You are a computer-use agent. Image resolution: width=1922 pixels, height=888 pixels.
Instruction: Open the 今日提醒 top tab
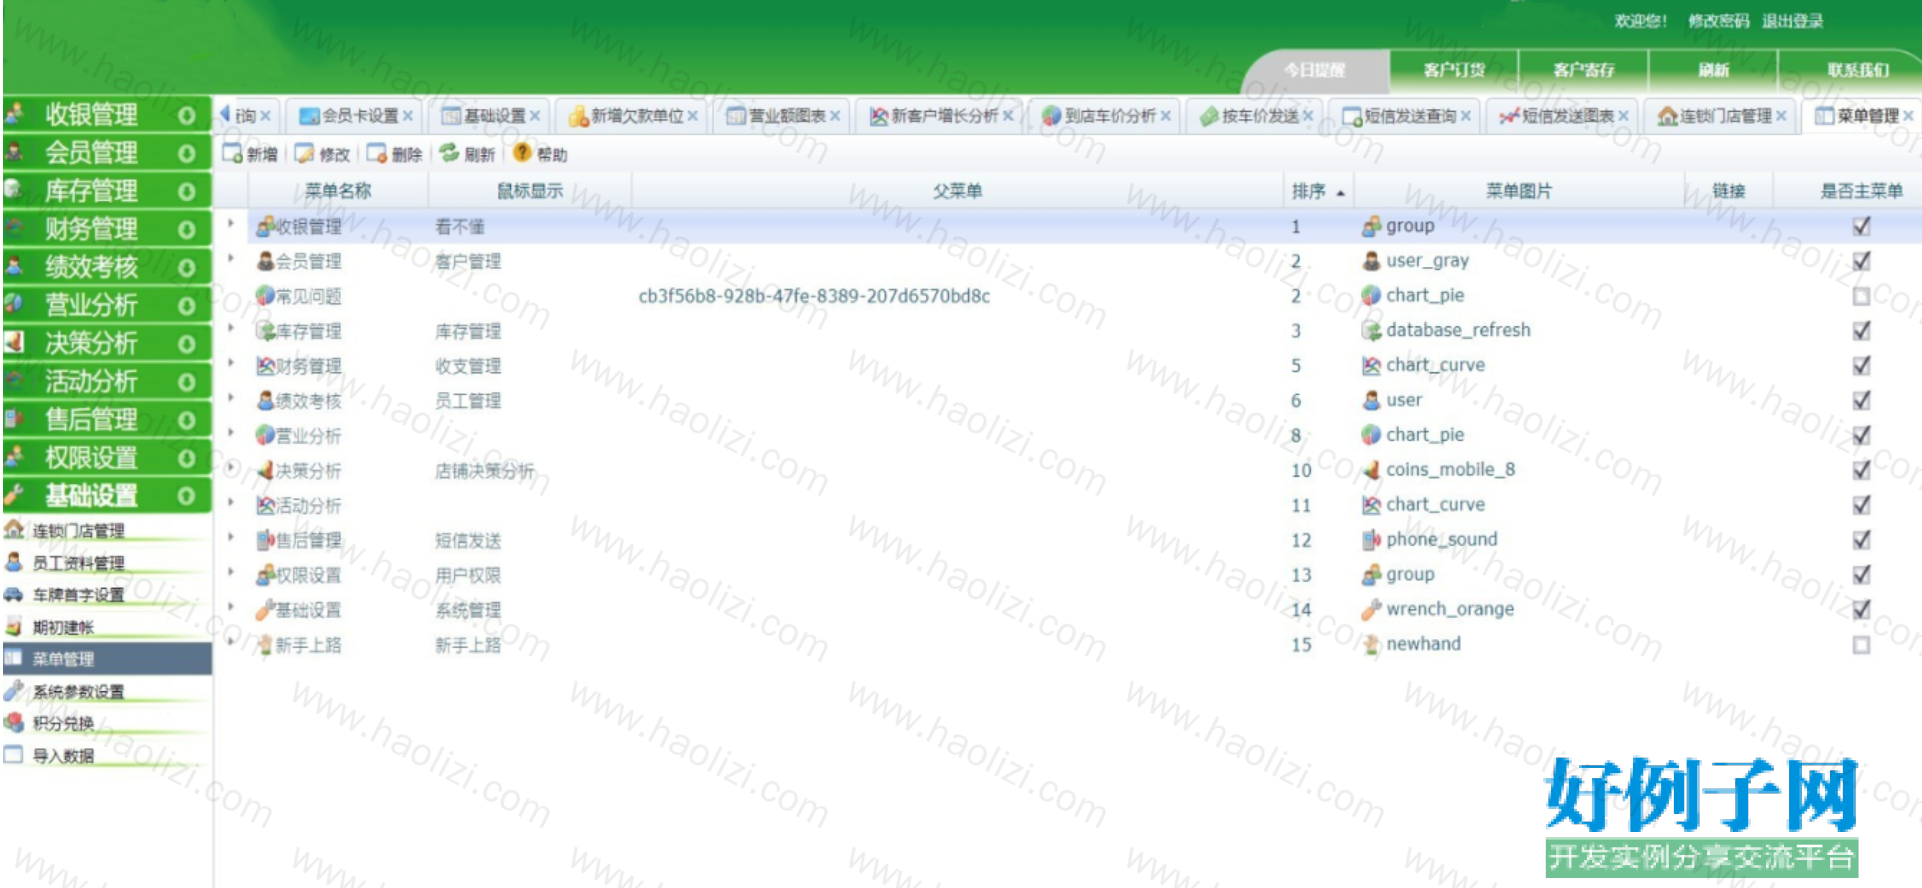tap(1314, 70)
